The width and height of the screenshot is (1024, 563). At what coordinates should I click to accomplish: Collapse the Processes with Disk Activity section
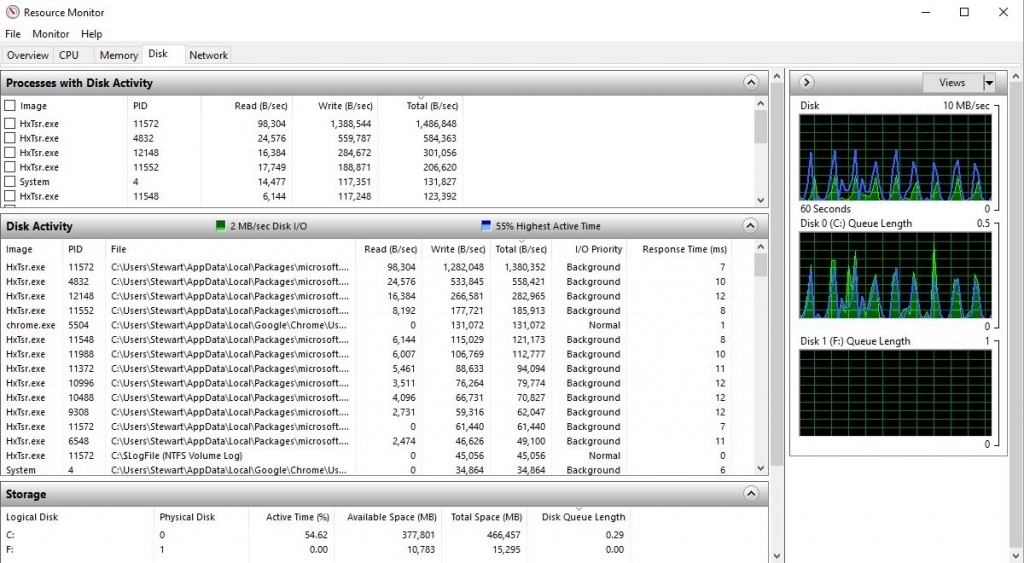click(751, 83)
